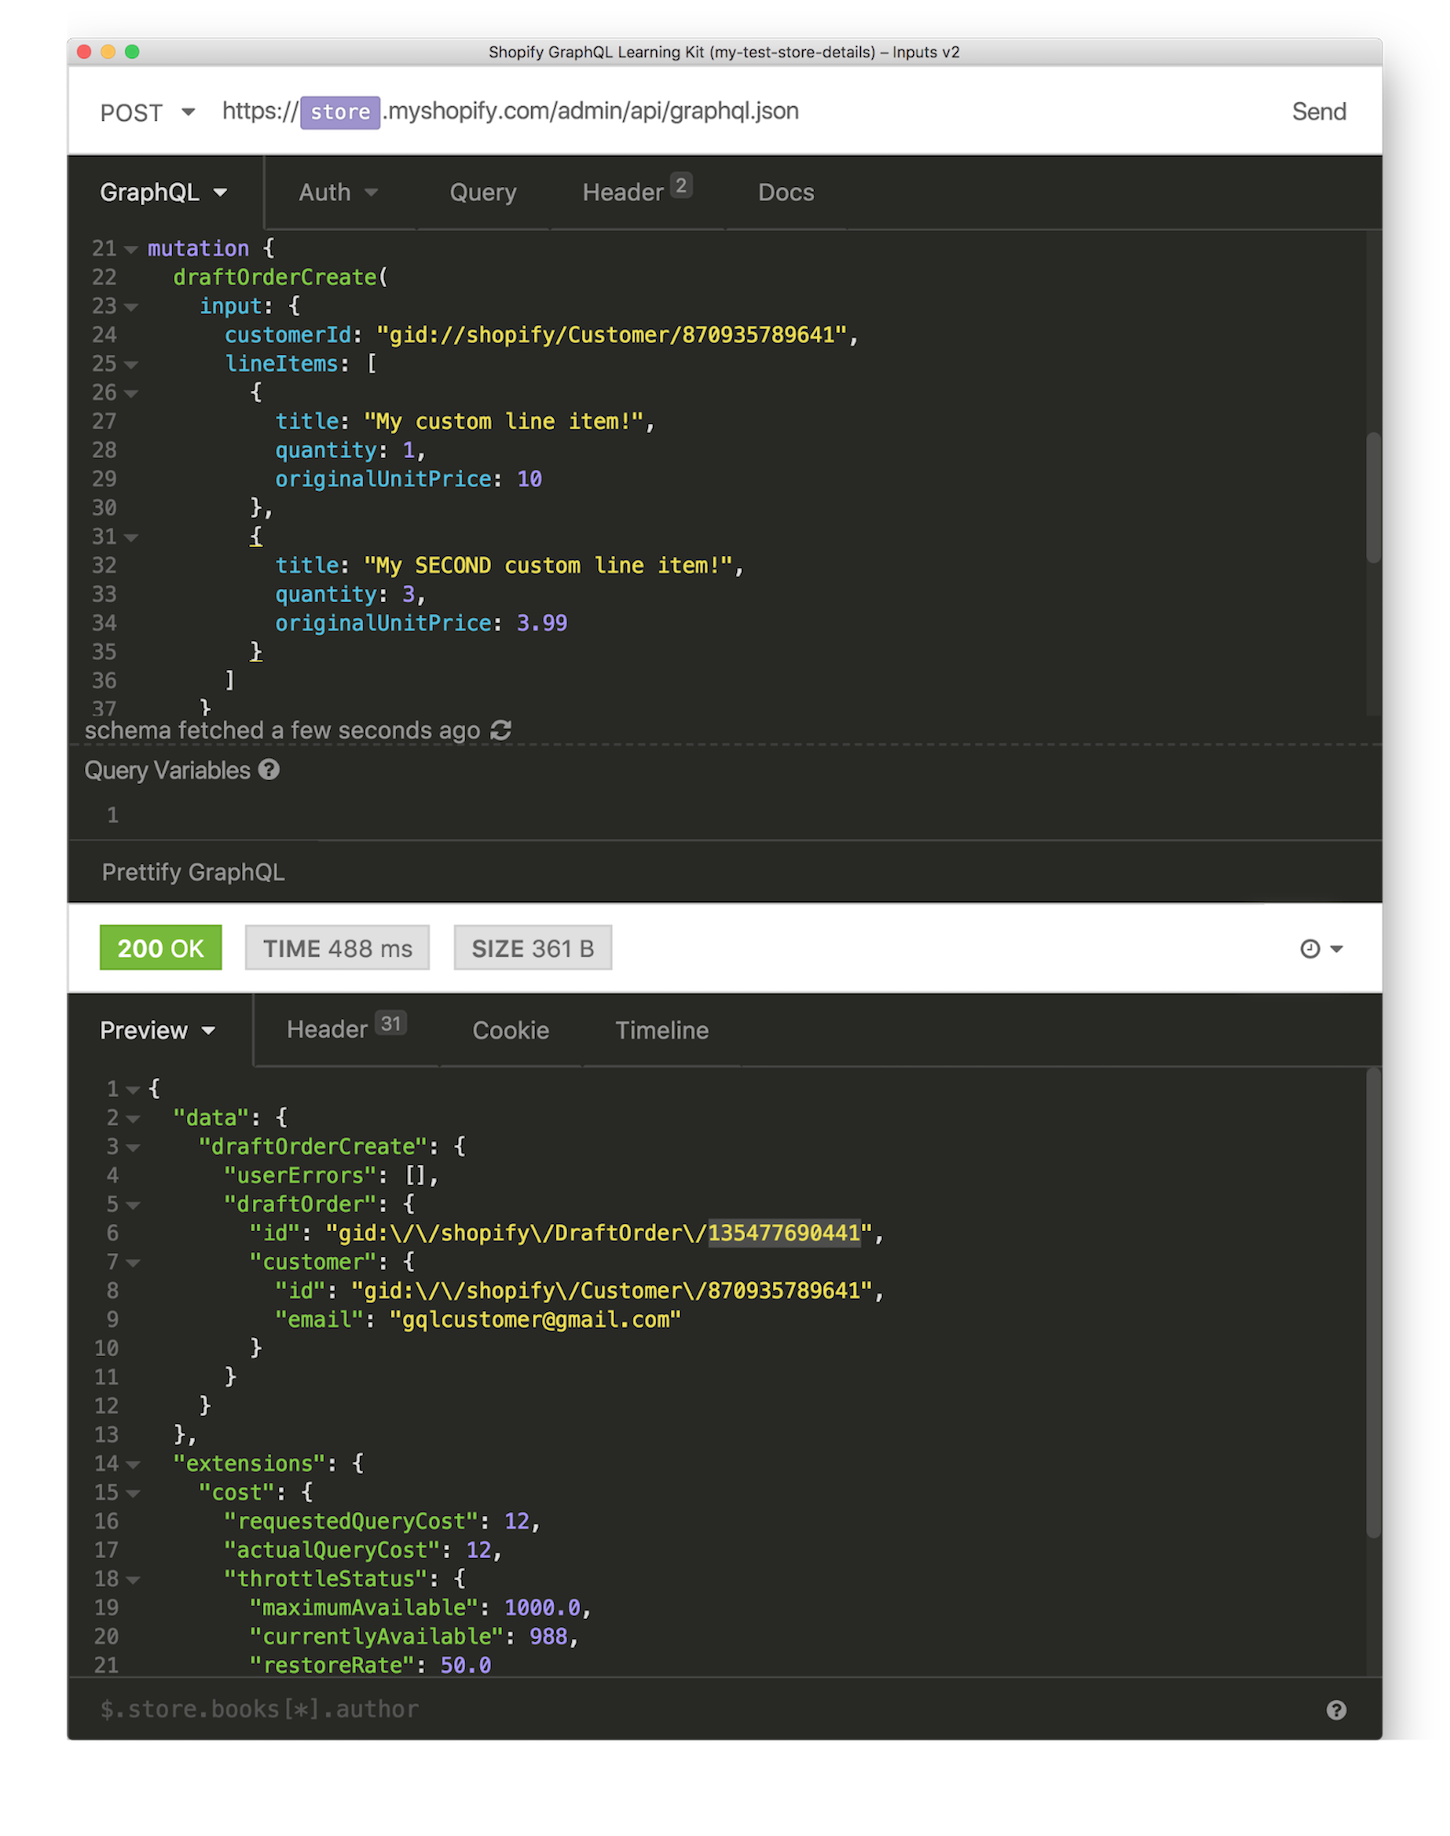The image size is (1450, 1836).
Task: Click Prettify GraphQL
Action: (x=193, y=873)
